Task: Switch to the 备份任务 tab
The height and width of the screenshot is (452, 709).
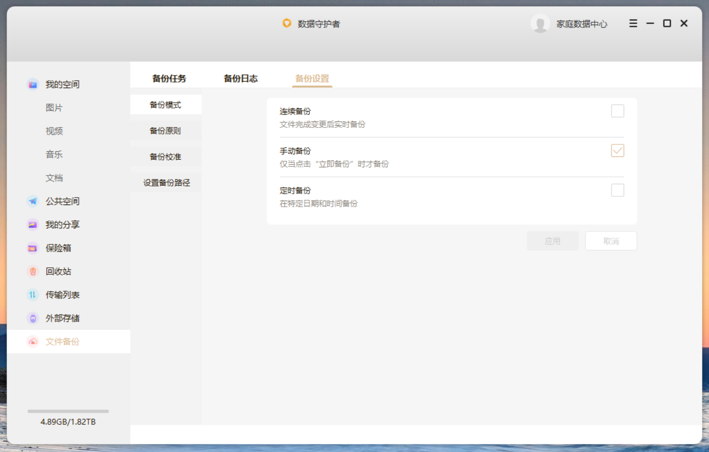Action: (x=169, y=78)
